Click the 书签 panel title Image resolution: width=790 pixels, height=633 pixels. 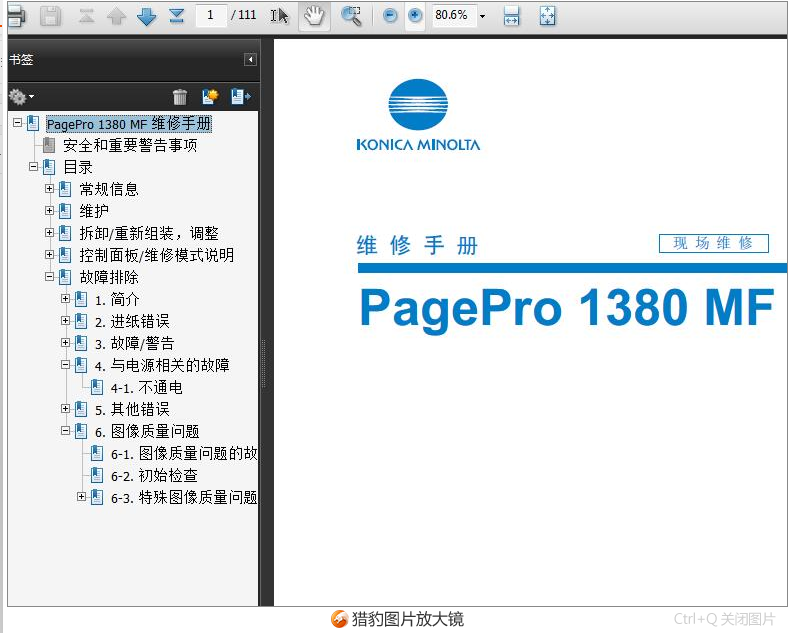pos(21,59)
